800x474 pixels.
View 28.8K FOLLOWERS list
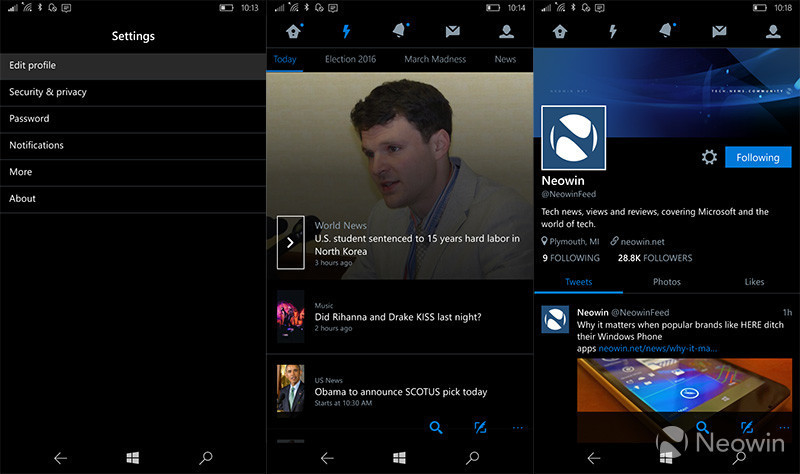pyautogui.click(x=655, y=258)
